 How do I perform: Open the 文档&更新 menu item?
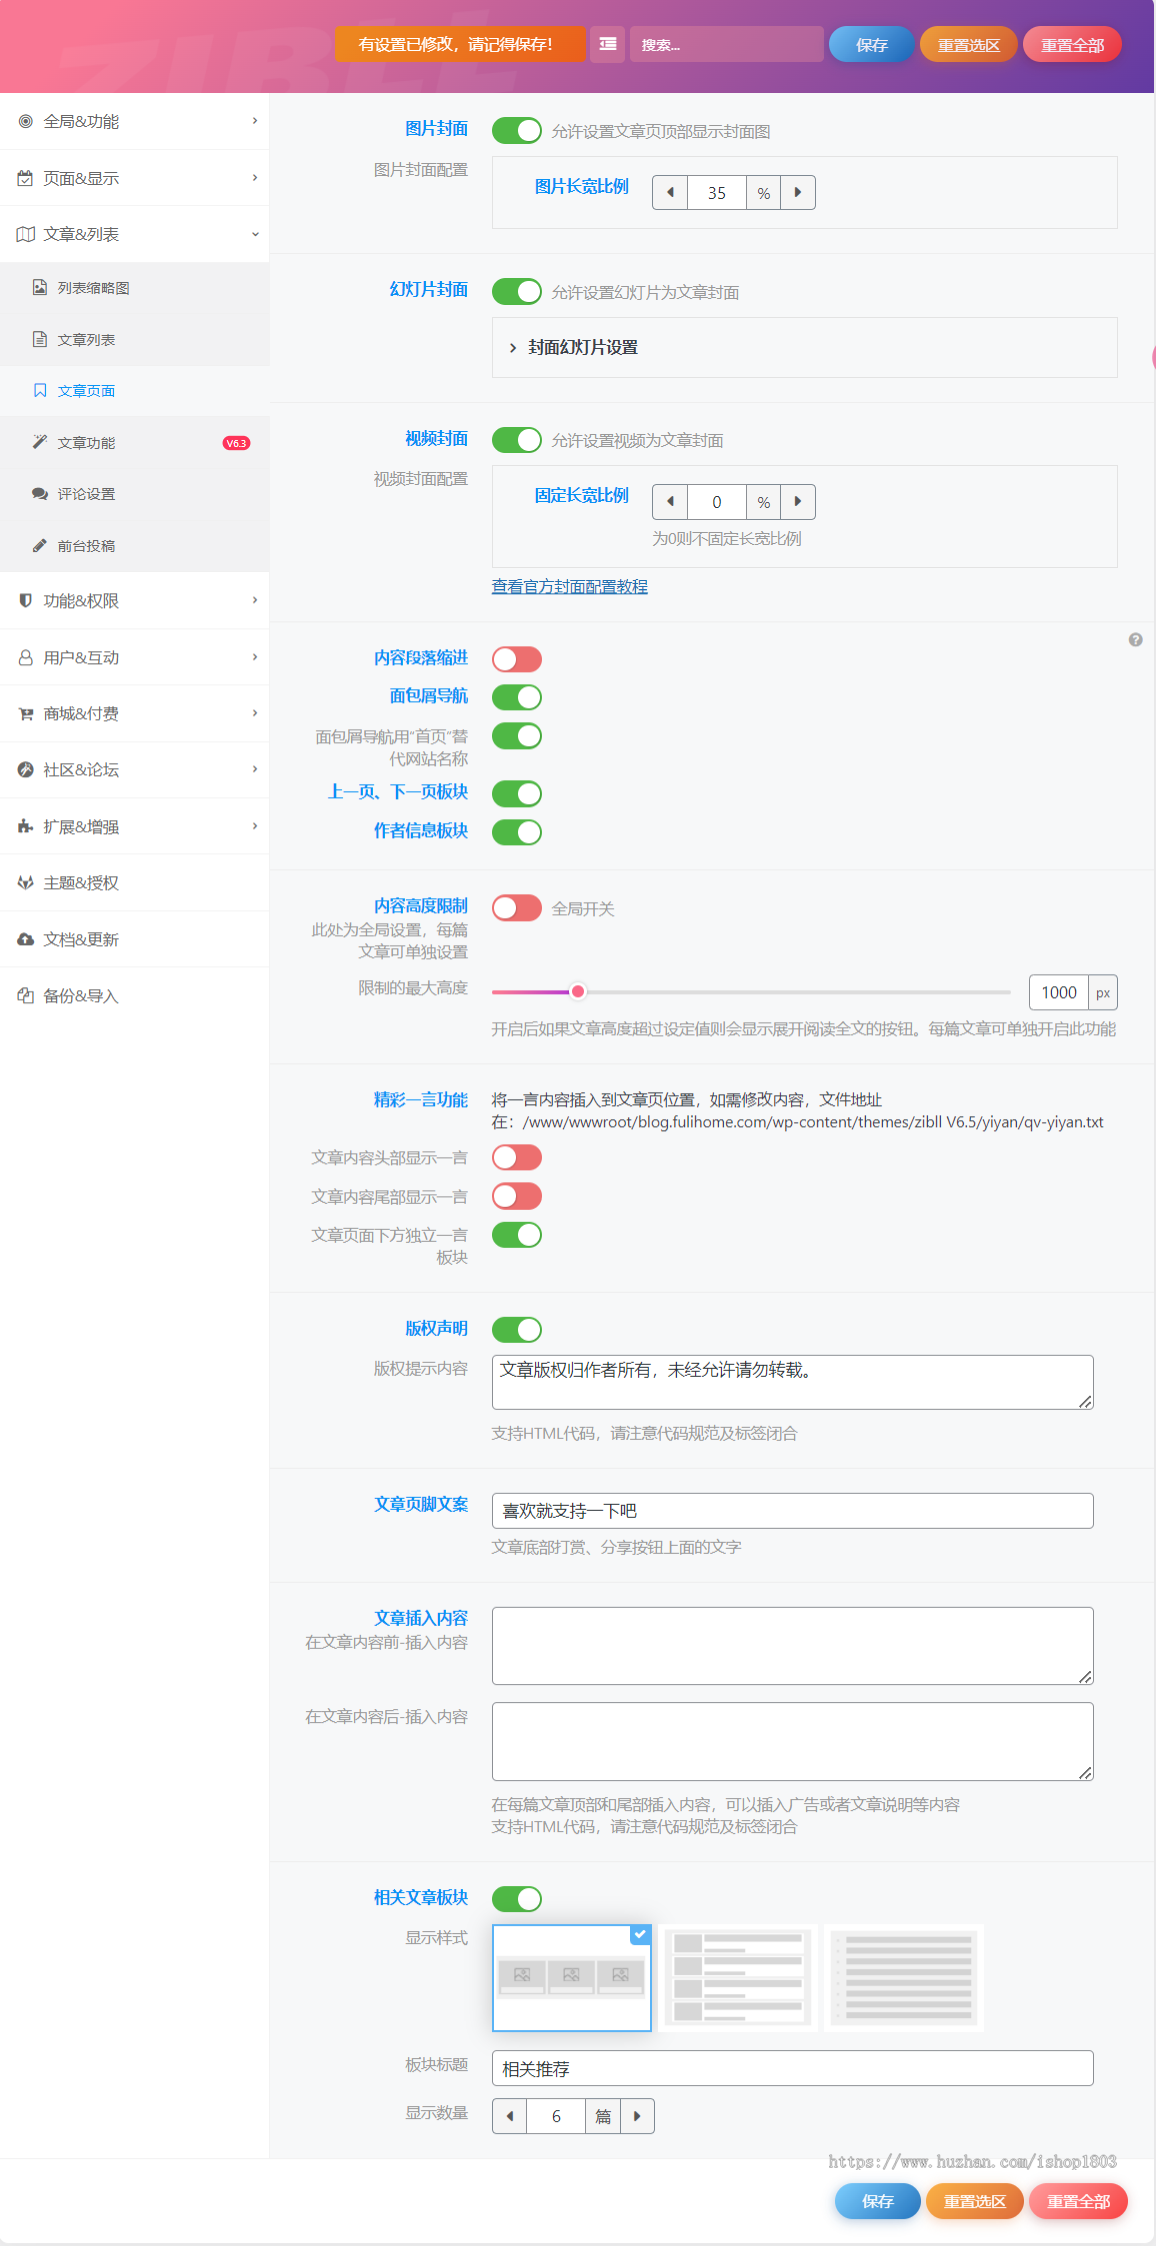pyautogui.click(x=134, y=939)
